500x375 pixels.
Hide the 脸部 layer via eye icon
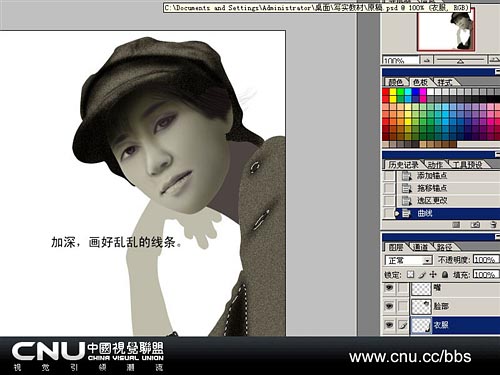pos(389,306)
